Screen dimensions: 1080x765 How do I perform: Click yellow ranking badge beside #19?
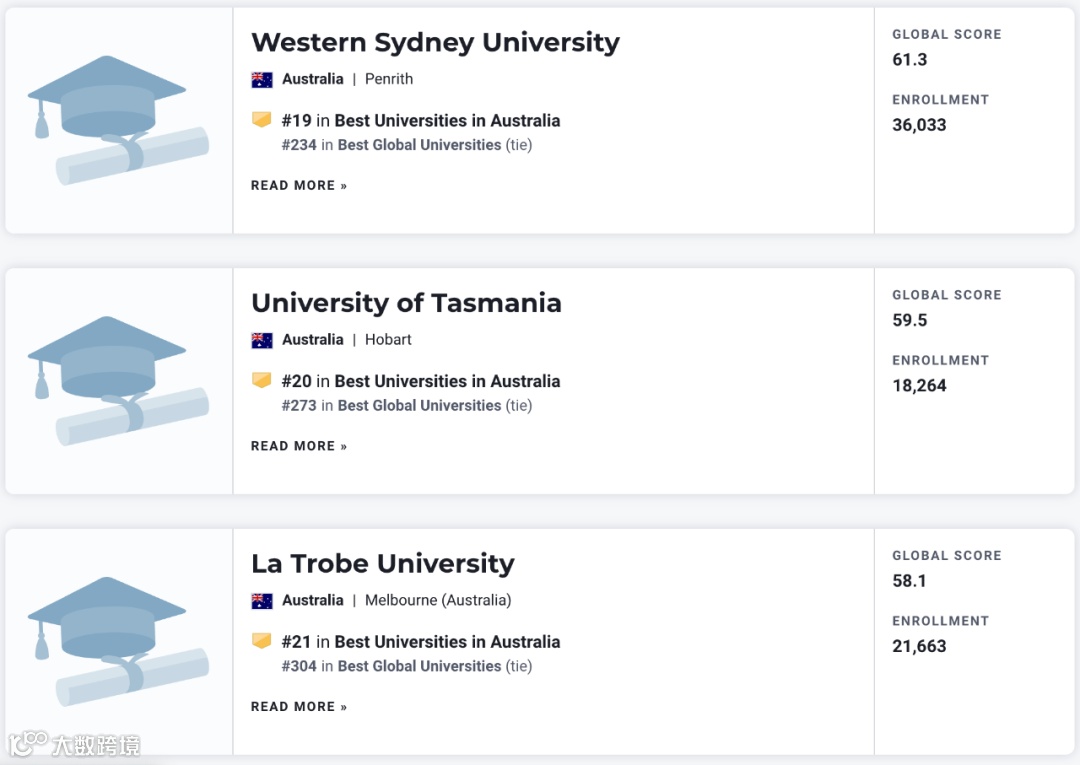tap(262, 120)
